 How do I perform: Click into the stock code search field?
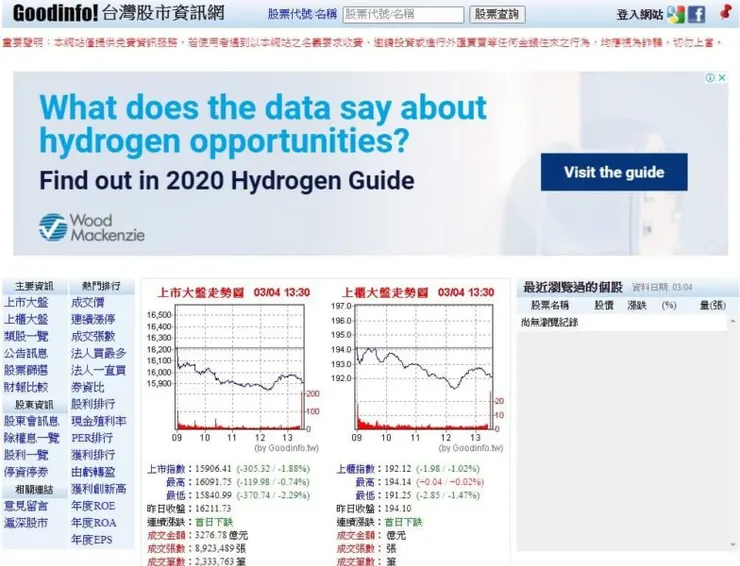click(403, 15)
